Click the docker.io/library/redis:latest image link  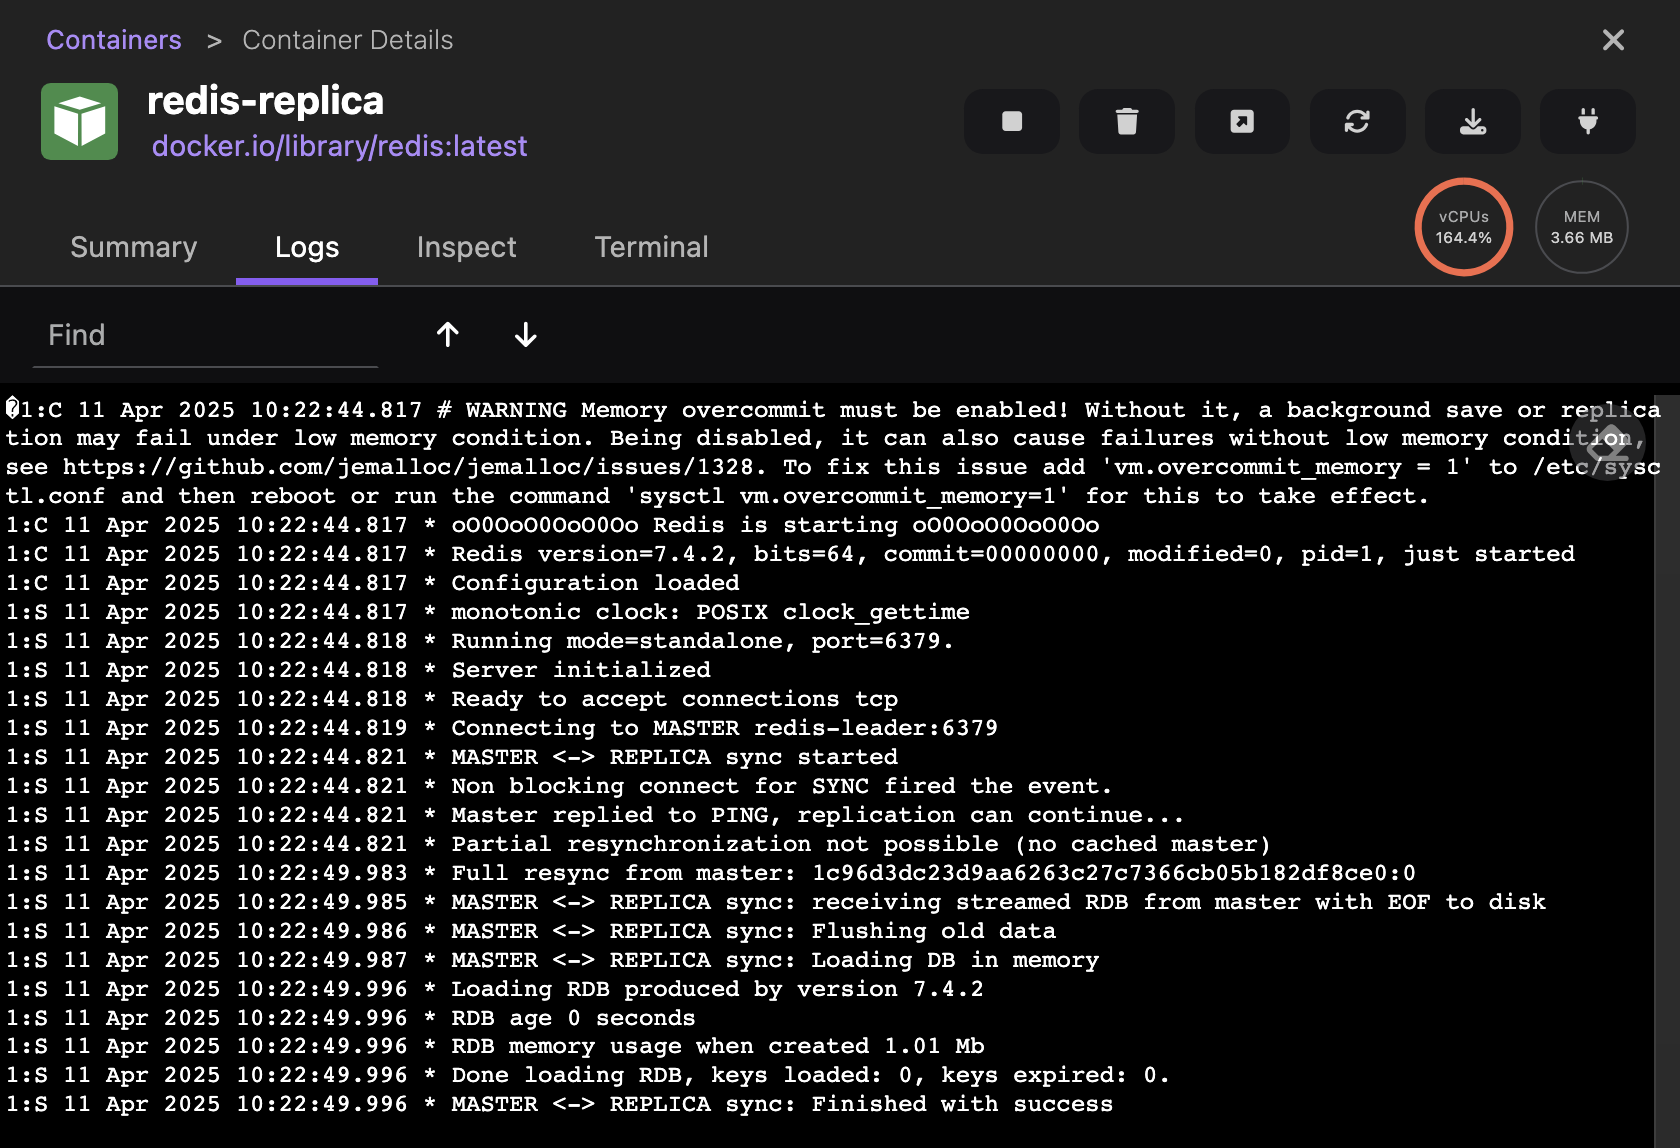[x=339, y=146]
